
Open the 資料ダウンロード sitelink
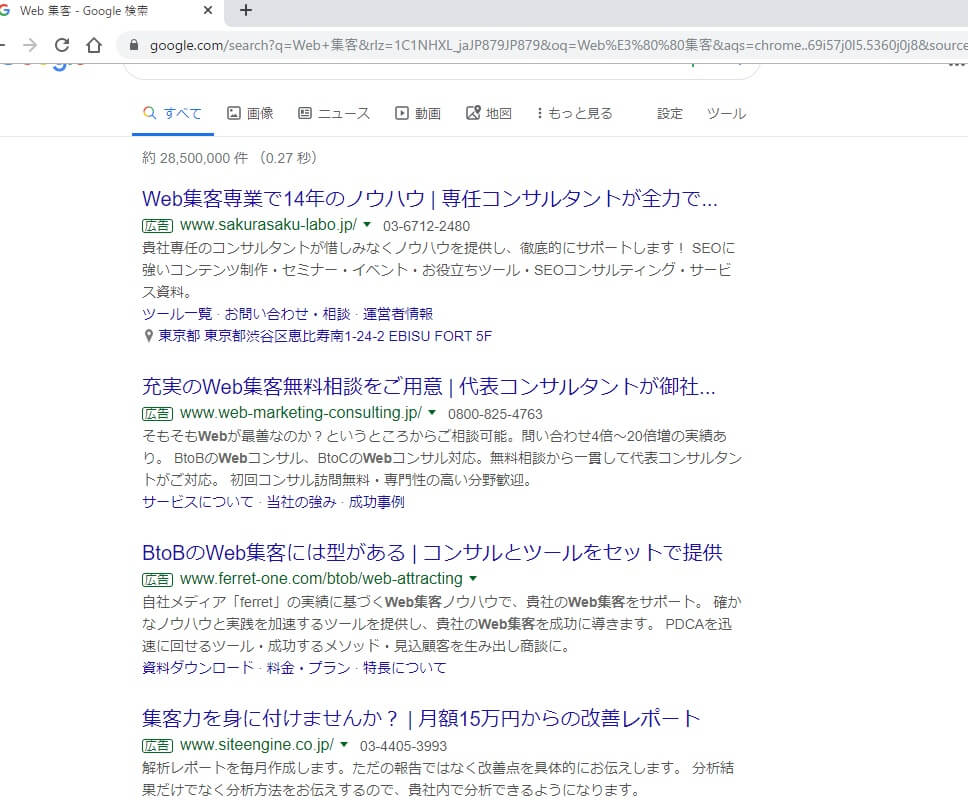click(198, 668)
